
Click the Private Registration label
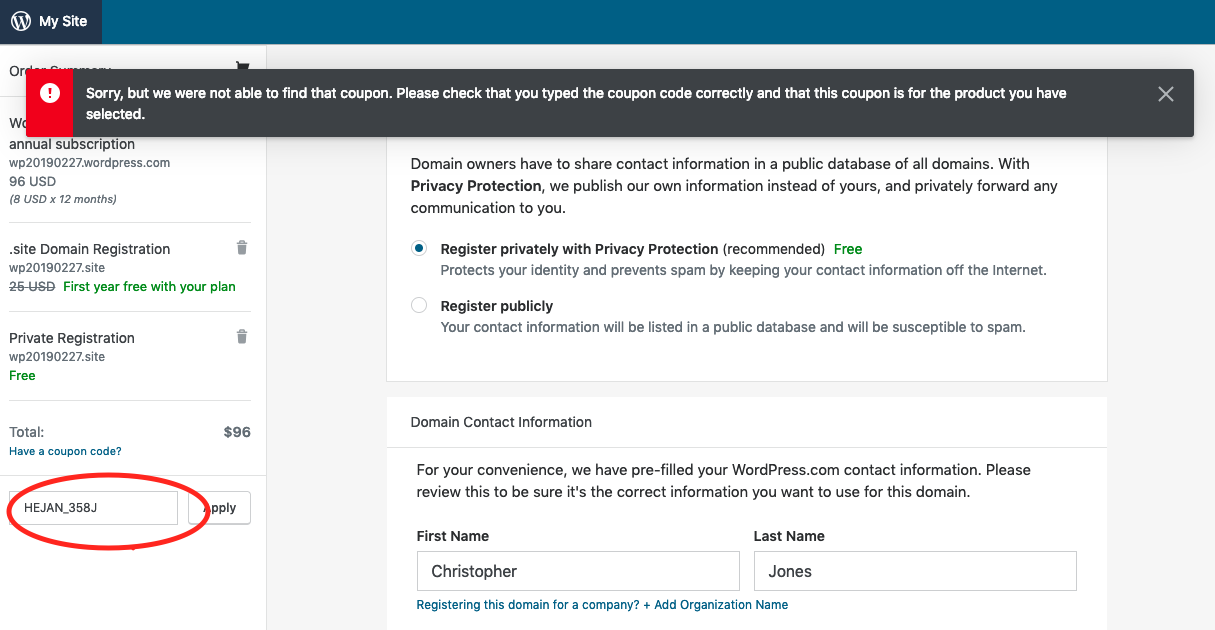click(72, 338)
